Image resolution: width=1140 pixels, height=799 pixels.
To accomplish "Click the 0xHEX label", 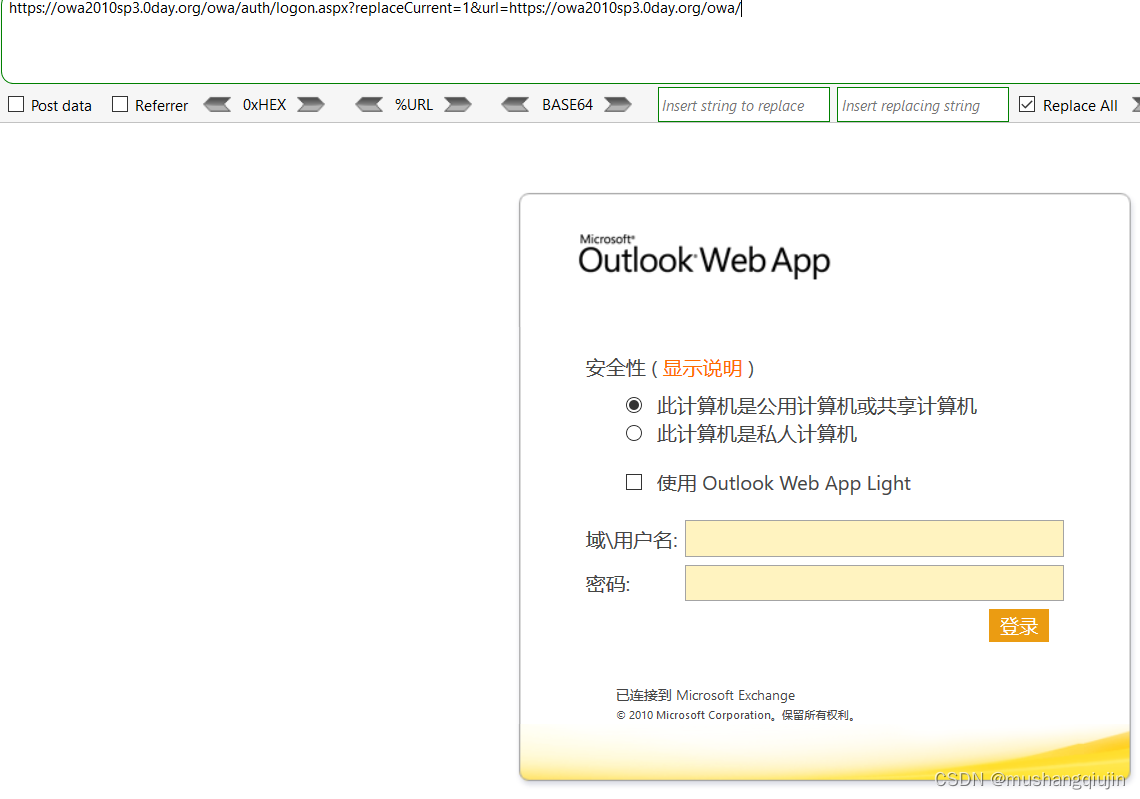I will [265, 105].
